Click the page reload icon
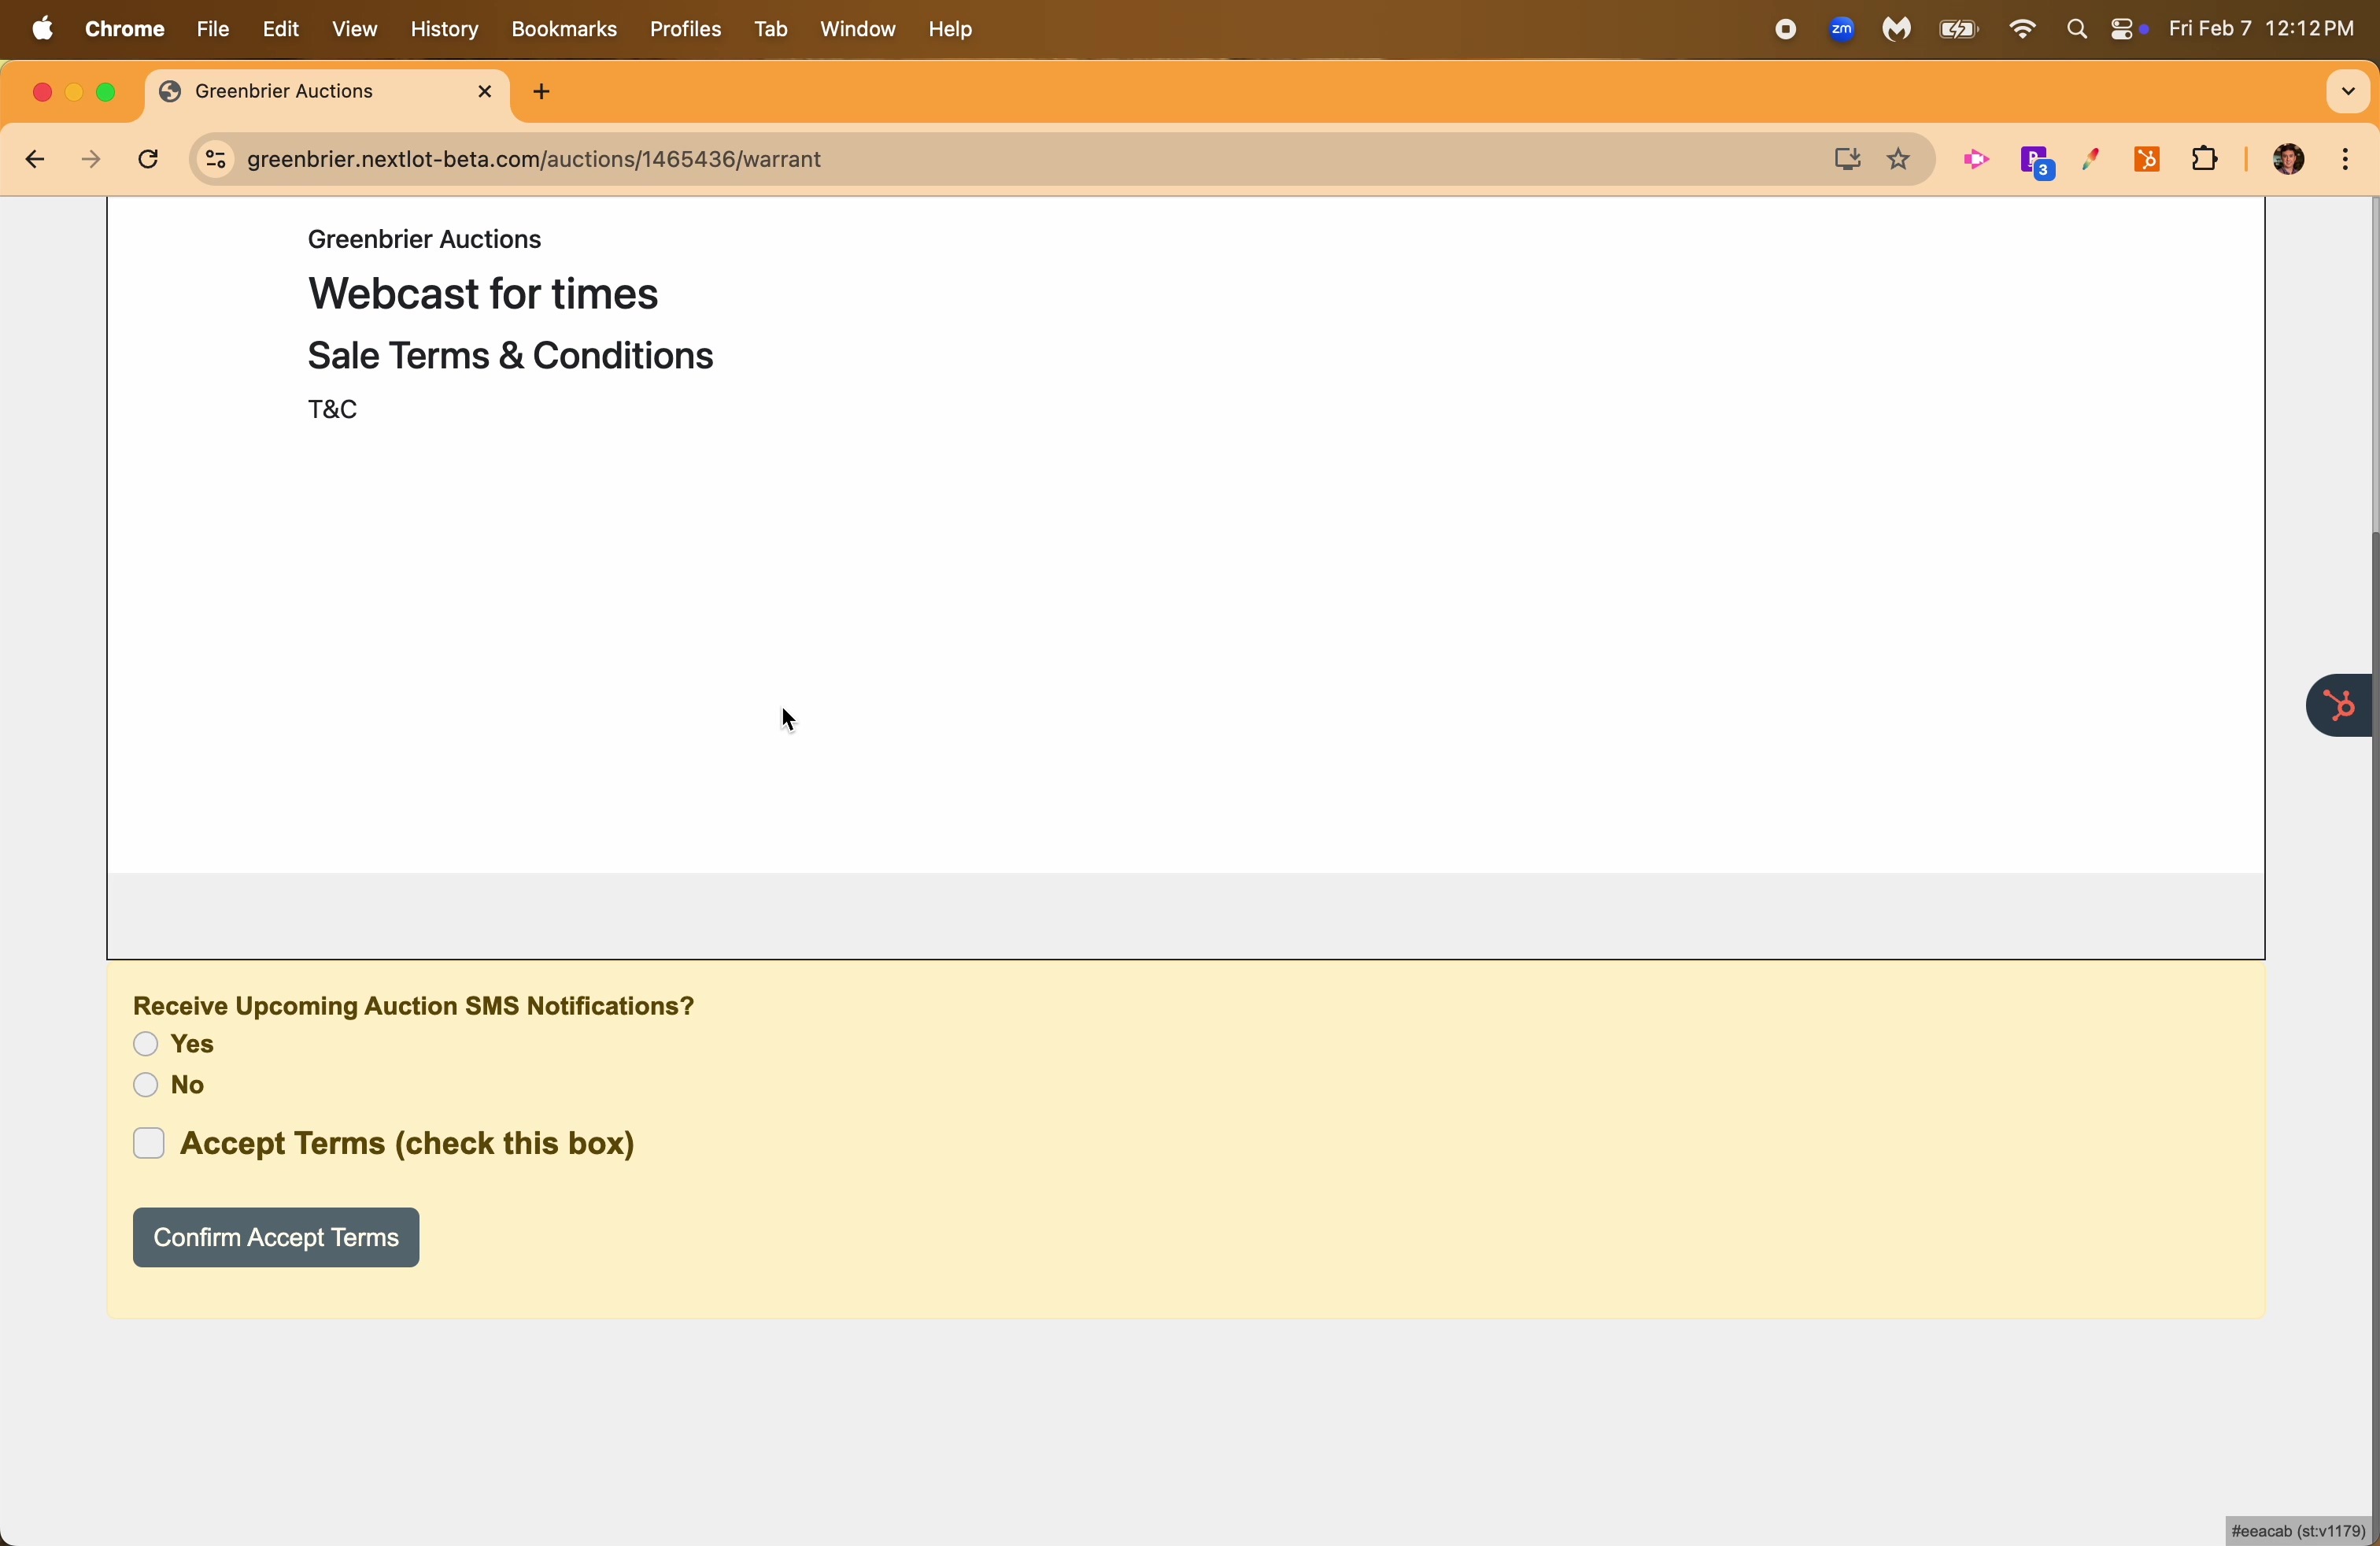This screenshot has width=2380, height=1546. tap(149, 160)
